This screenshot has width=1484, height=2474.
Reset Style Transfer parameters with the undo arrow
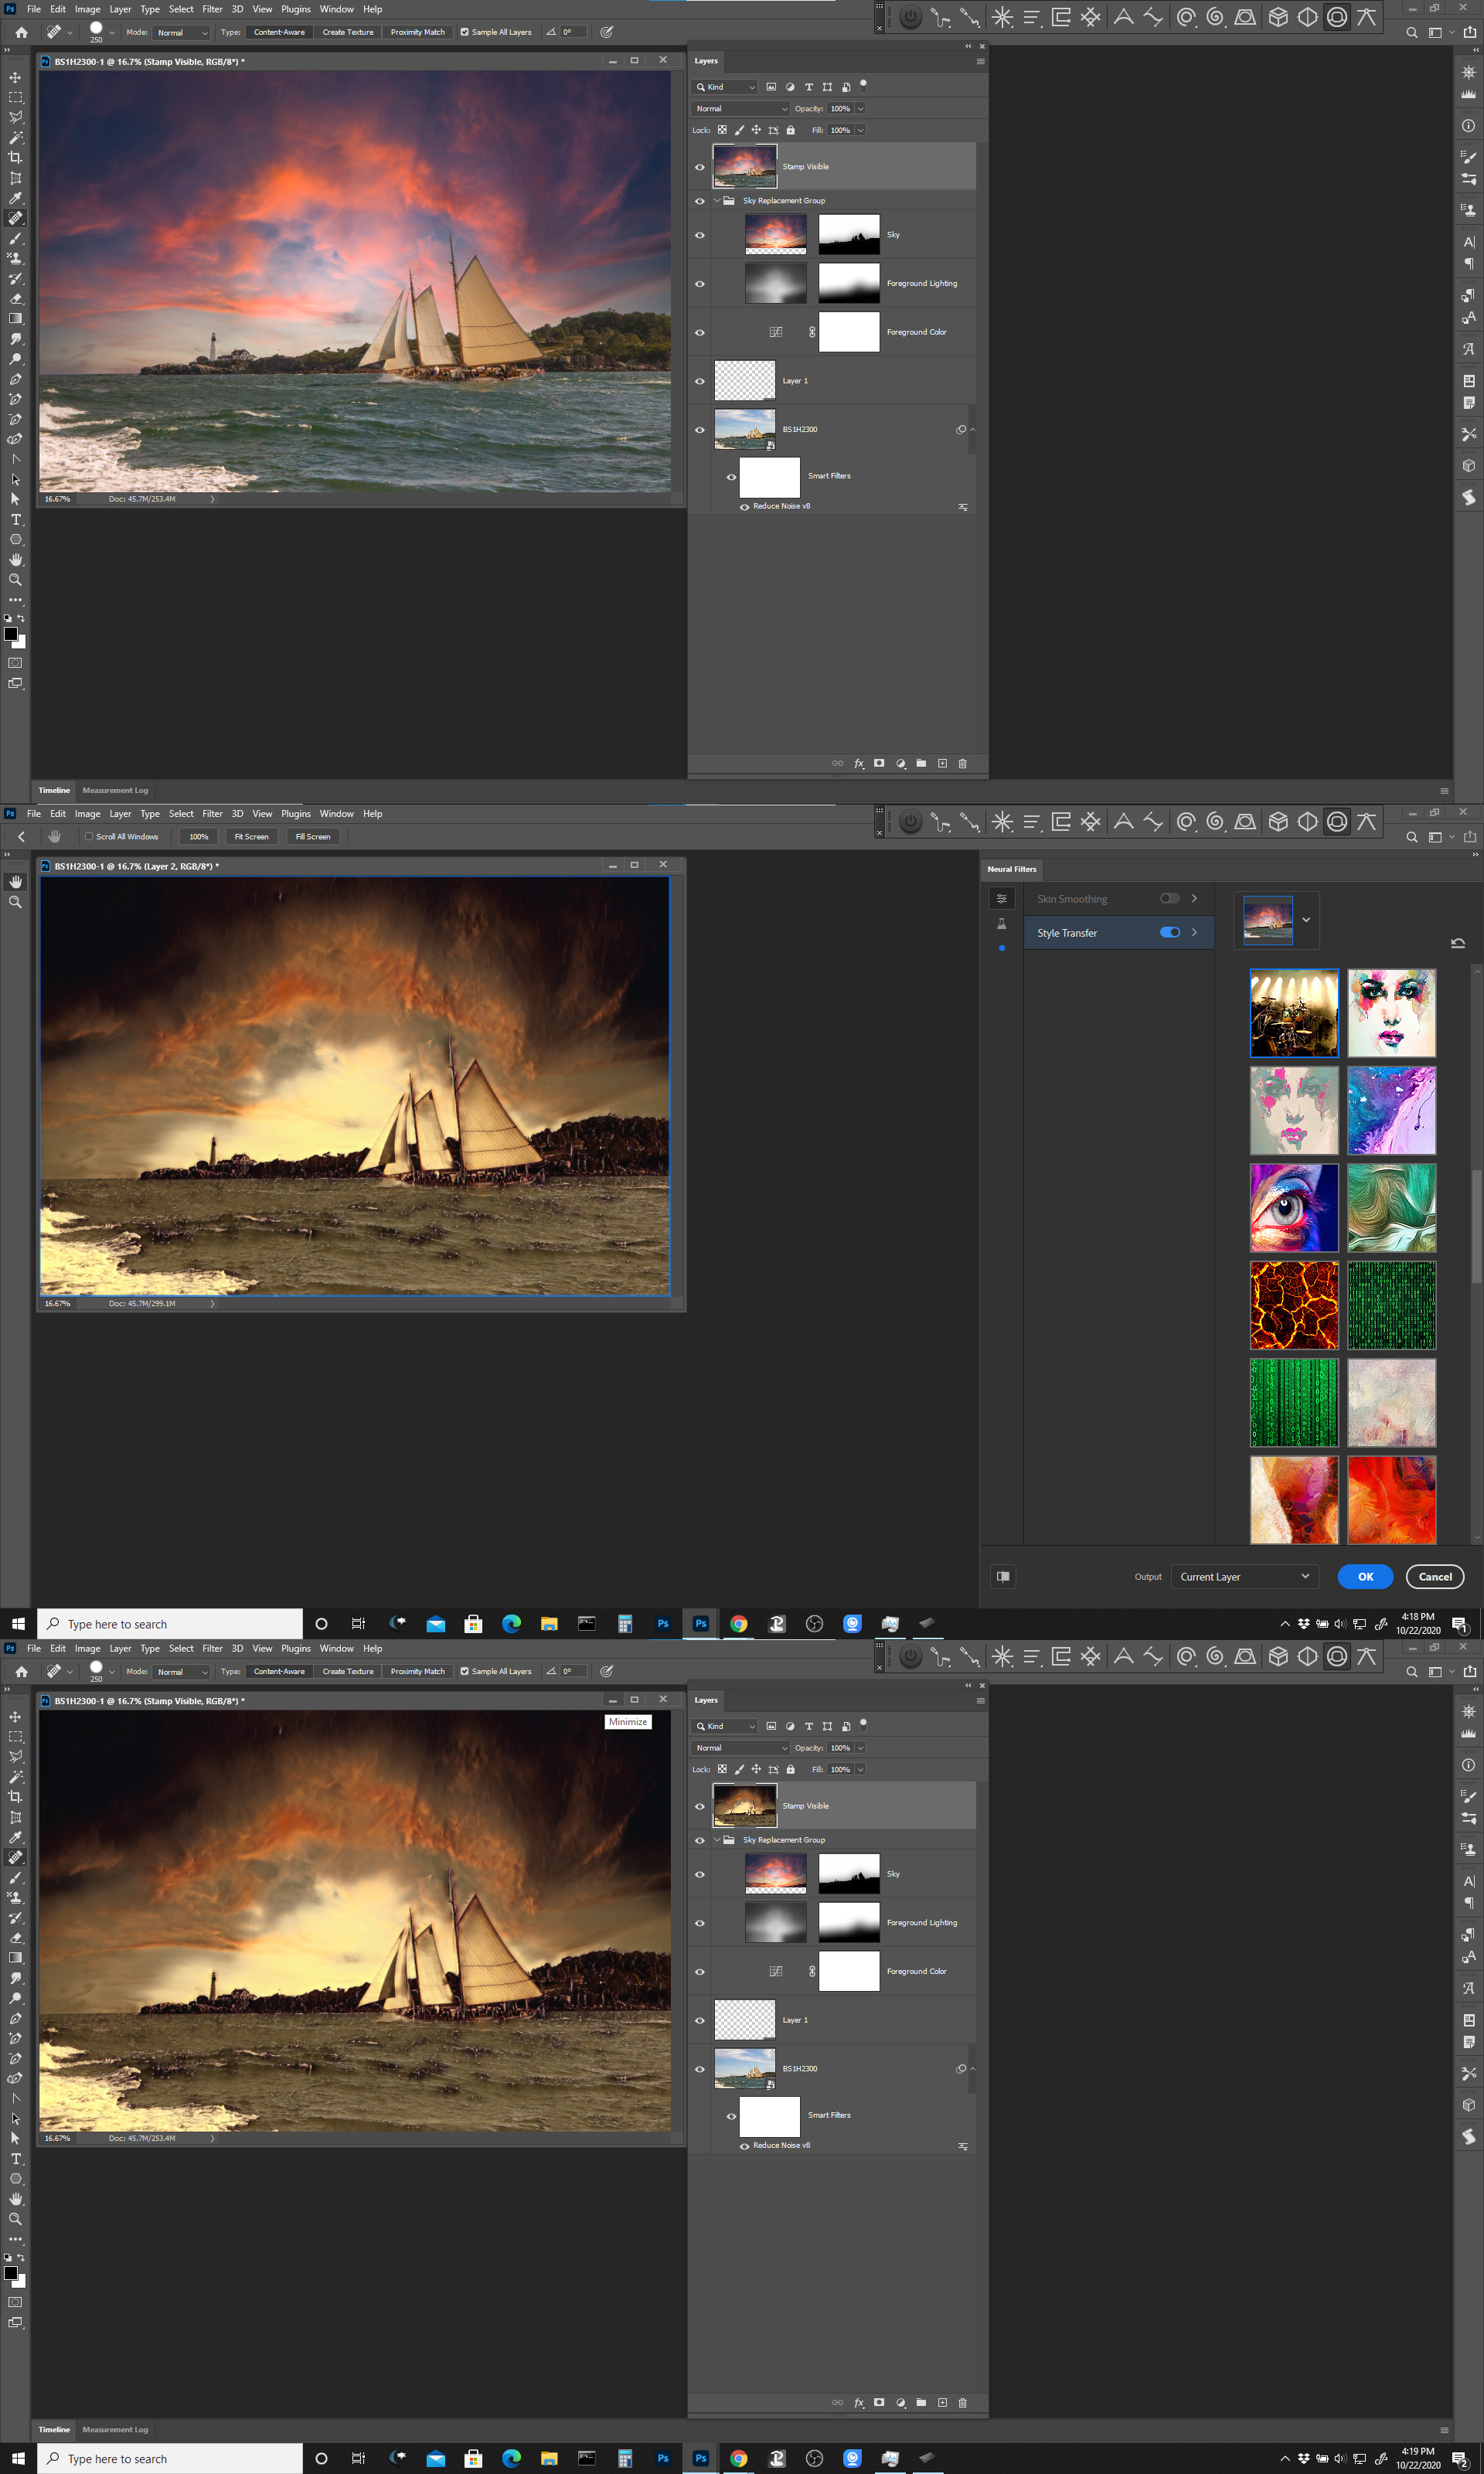coord(1457,943)
